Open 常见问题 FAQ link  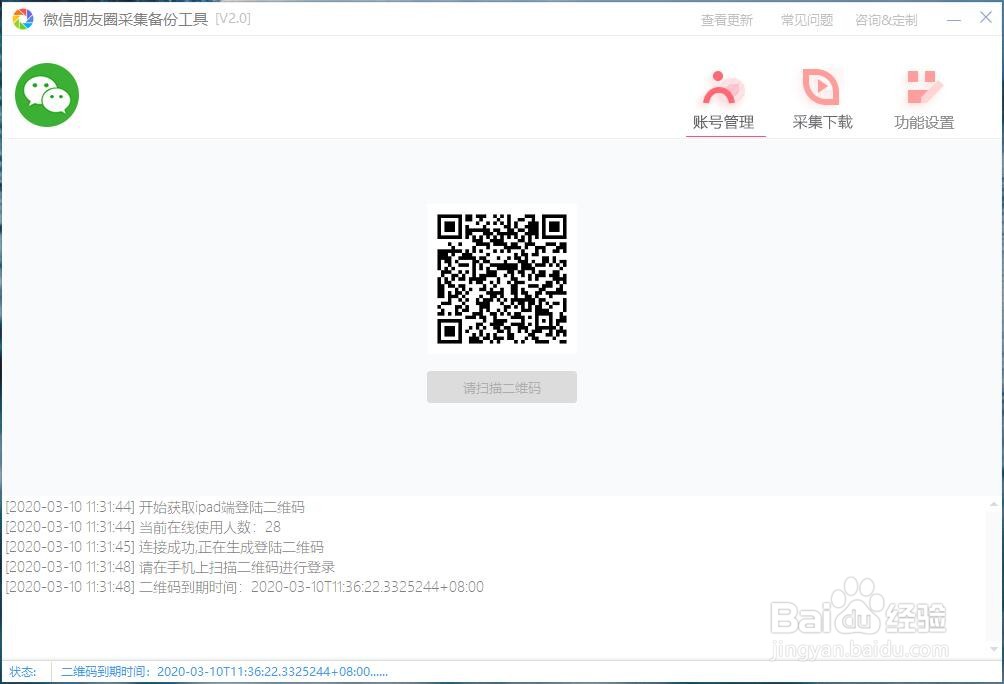pyautogui.click(x=807, y=20)
